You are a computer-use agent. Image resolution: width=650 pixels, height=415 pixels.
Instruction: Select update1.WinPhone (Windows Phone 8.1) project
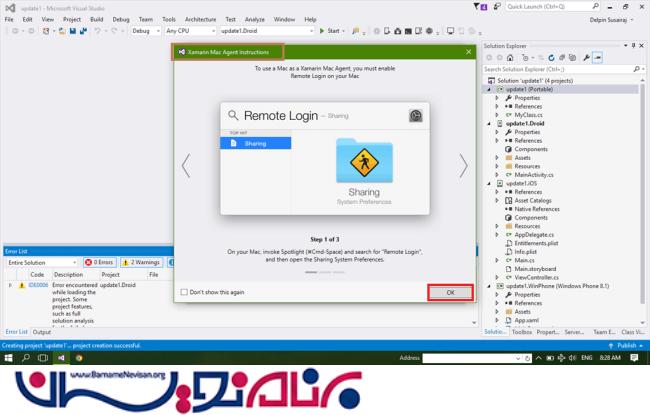point(557,286)
